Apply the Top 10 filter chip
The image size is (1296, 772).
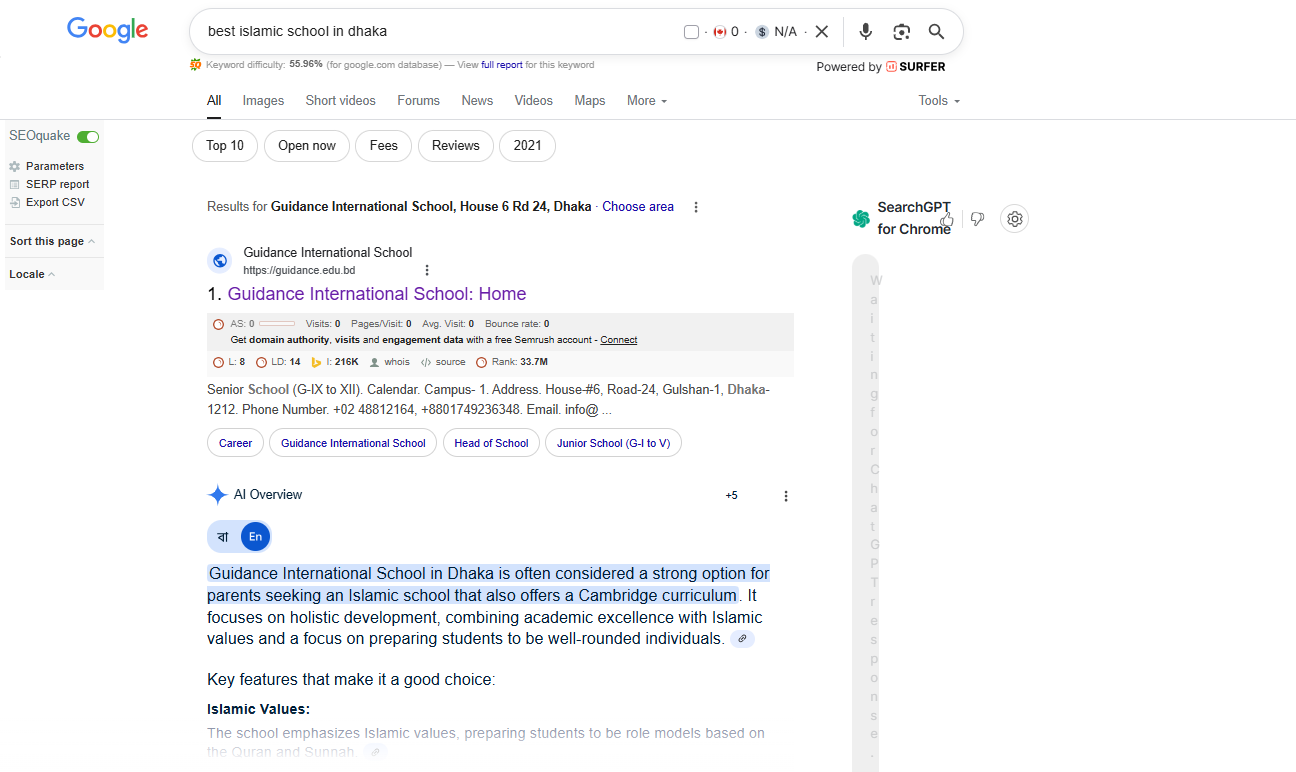[x=225, y=146]
